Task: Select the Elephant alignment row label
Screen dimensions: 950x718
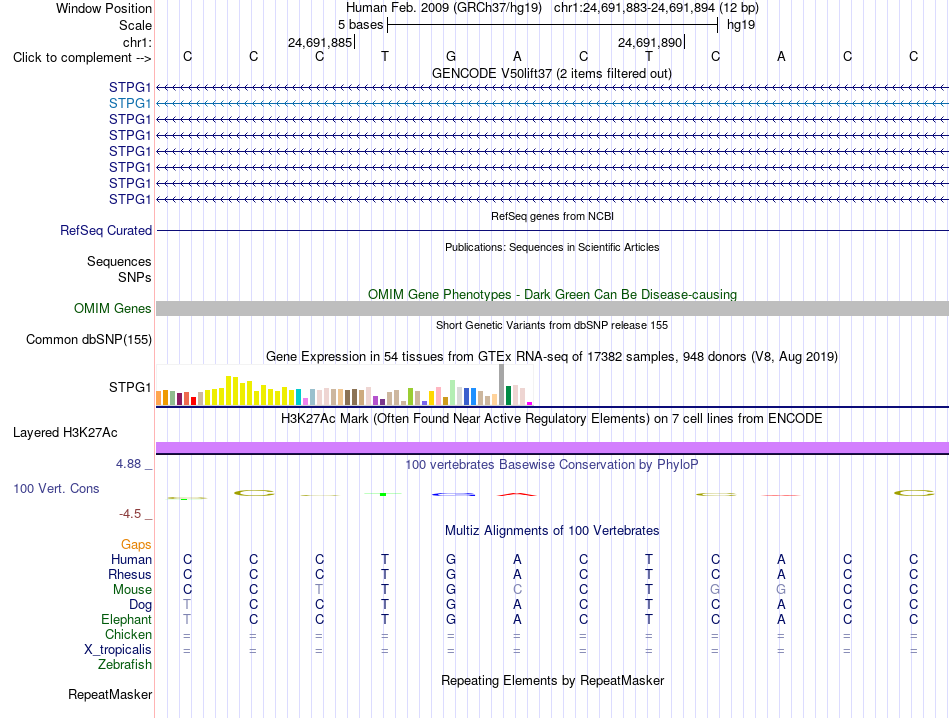Action: (x=126, y=619)
